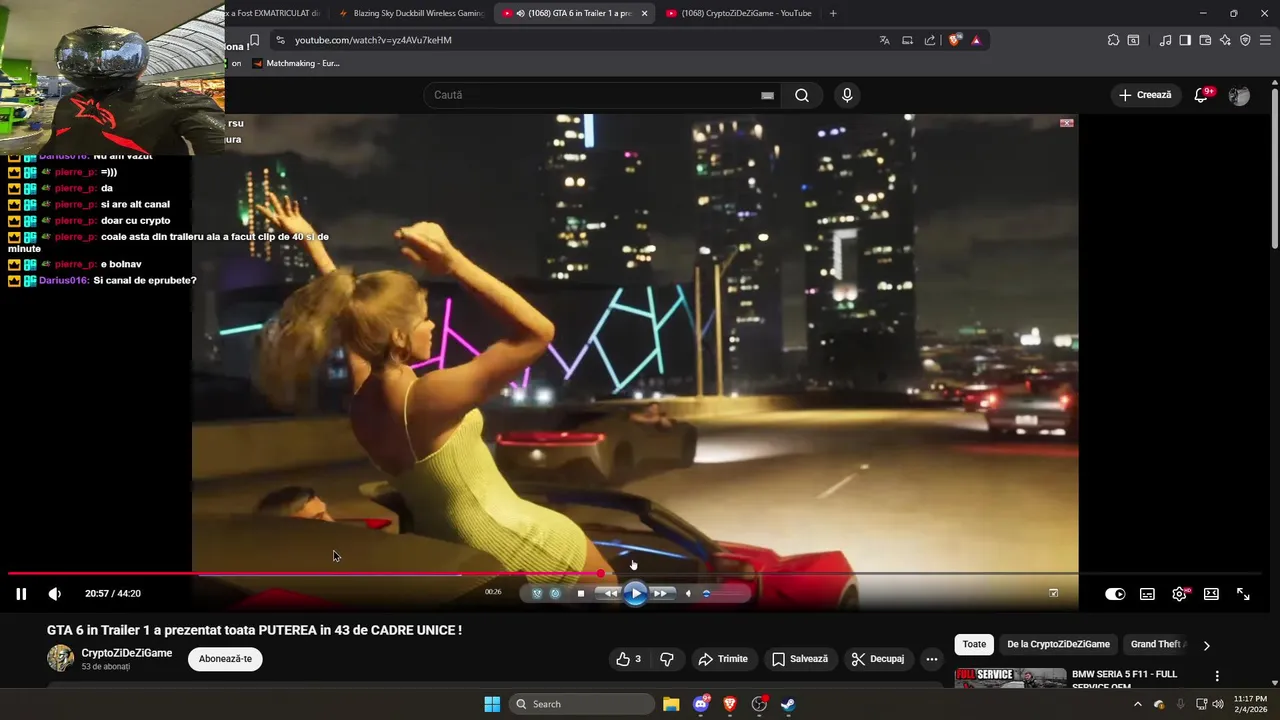Open a new browser tab
The width and height of the screenshot is (1280, 720).
tap(833, 13)
